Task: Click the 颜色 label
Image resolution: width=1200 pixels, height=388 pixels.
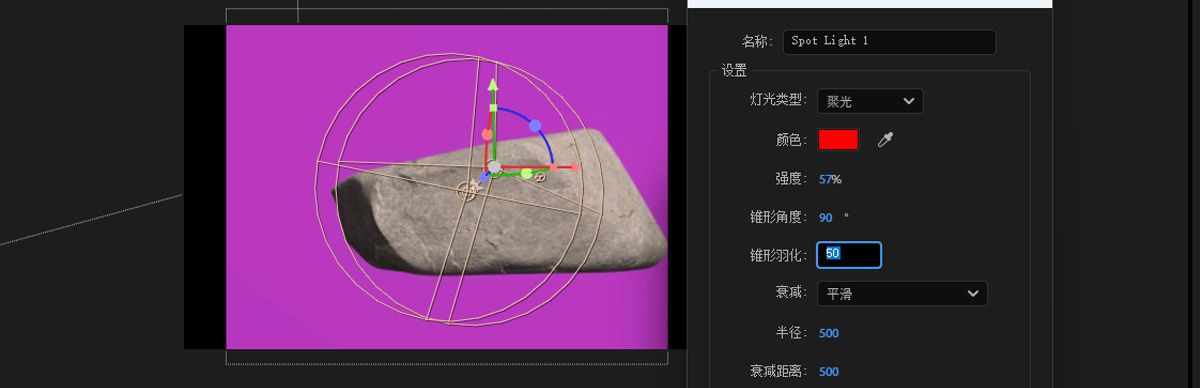Action: [792, 140]
